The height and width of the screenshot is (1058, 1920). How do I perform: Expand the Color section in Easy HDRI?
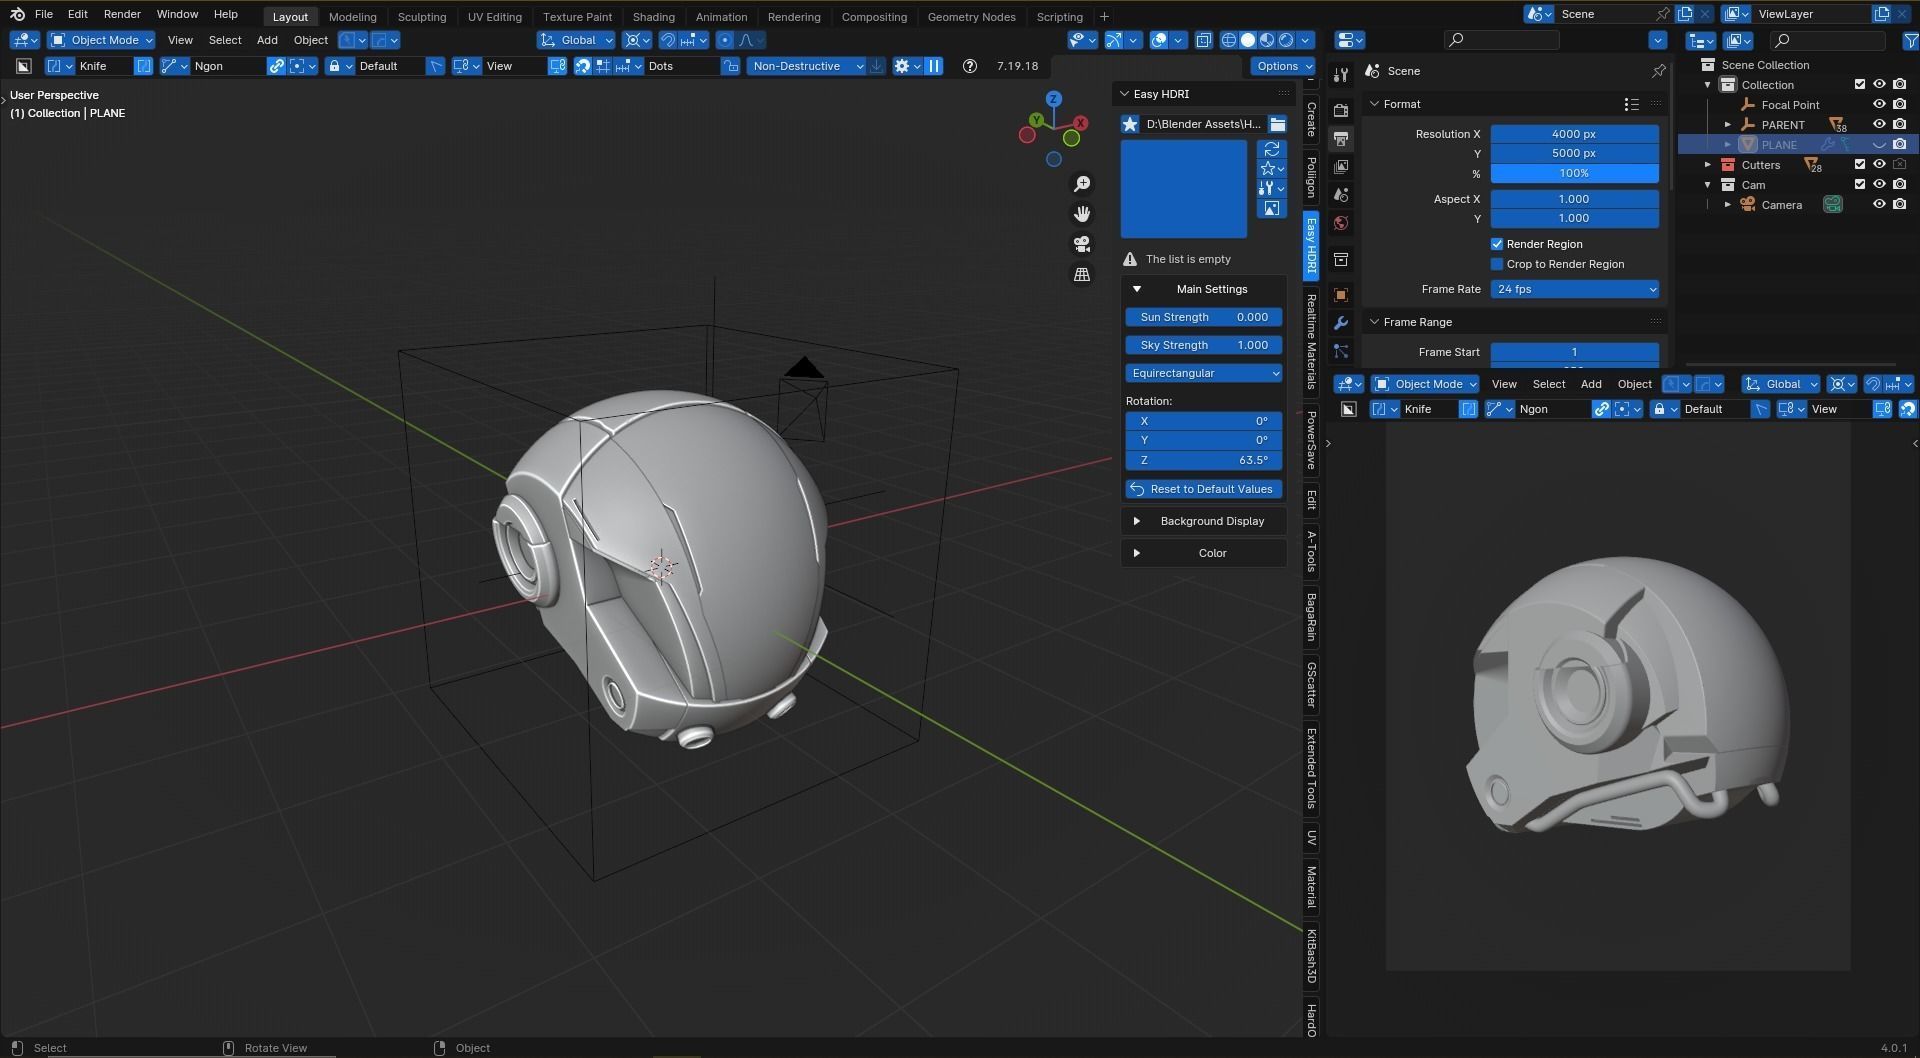[x=1203, y=553]
